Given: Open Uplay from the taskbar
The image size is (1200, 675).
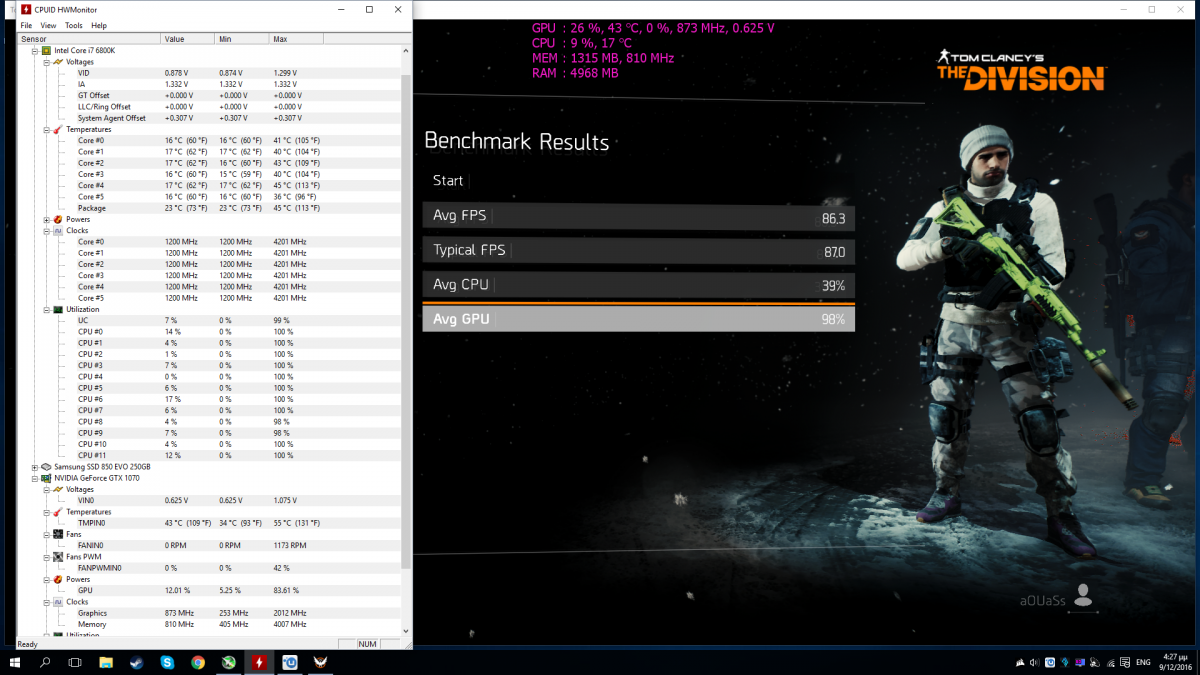Looking at the screenshot, I should [x=290, y=662].
